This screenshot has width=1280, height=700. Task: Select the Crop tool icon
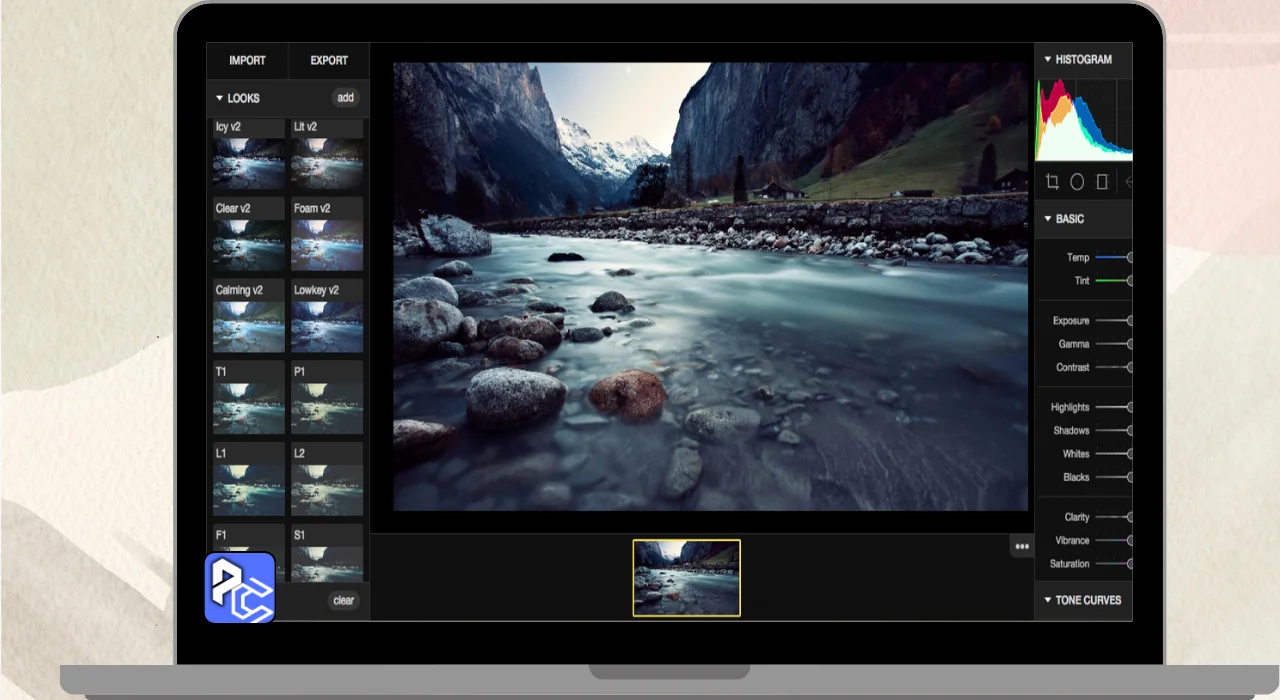point(1052,182)
